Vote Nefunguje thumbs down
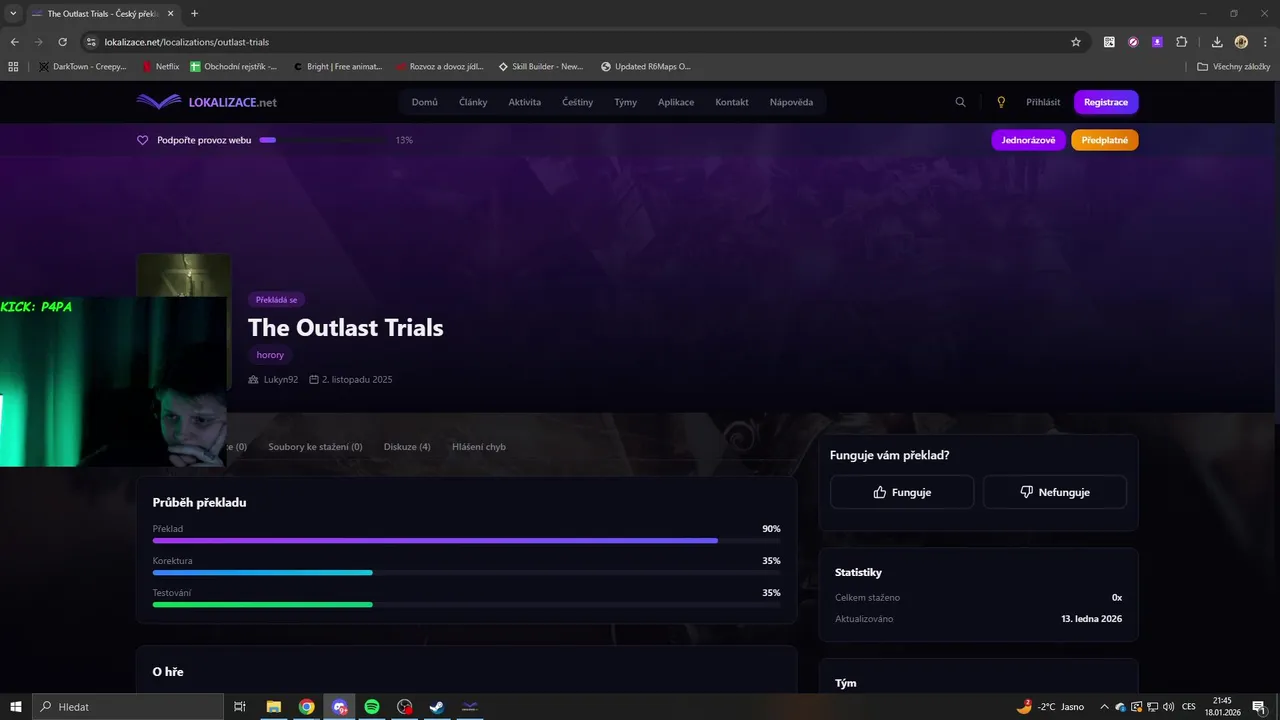The width and height of the screenshot is (1280, 720). click(1055, 492)
